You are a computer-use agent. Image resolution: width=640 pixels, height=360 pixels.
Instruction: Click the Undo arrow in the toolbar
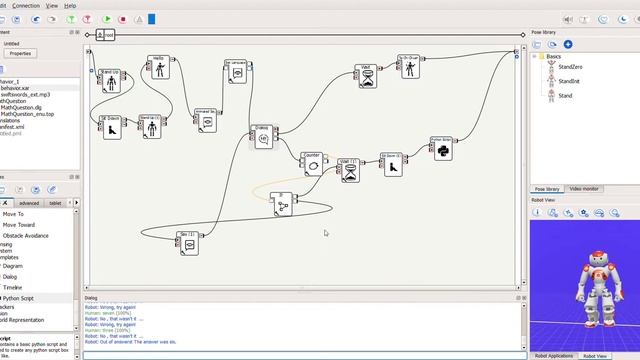36,19
